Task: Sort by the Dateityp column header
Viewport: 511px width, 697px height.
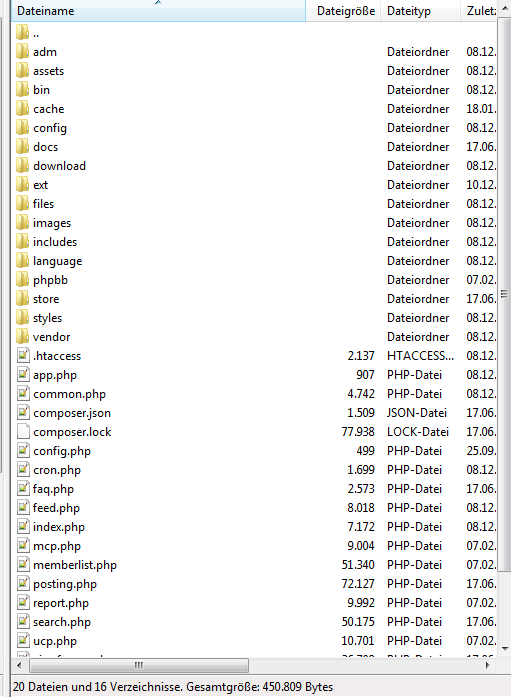Action: click(420, 11)
